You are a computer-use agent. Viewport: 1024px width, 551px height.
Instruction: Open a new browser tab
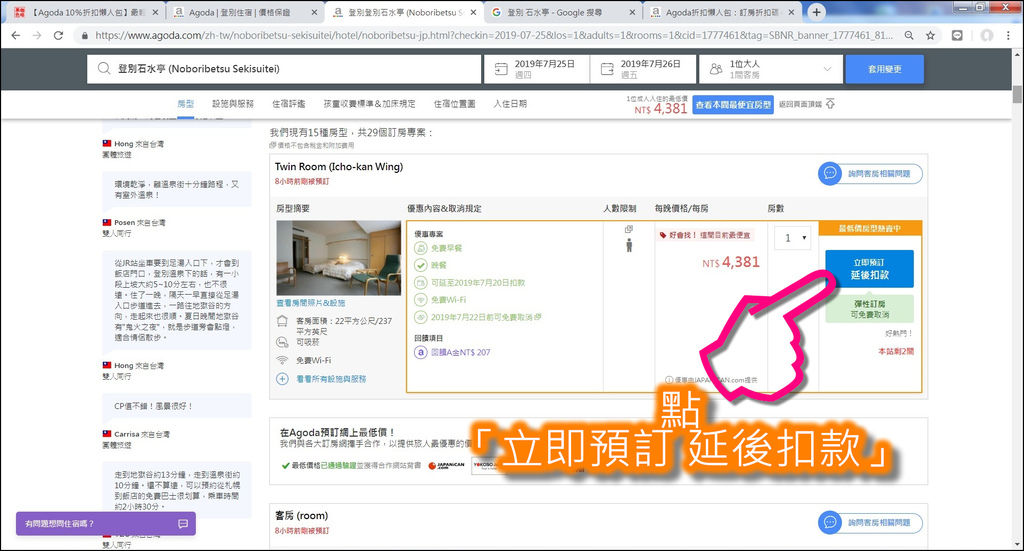tap(816, 12)
